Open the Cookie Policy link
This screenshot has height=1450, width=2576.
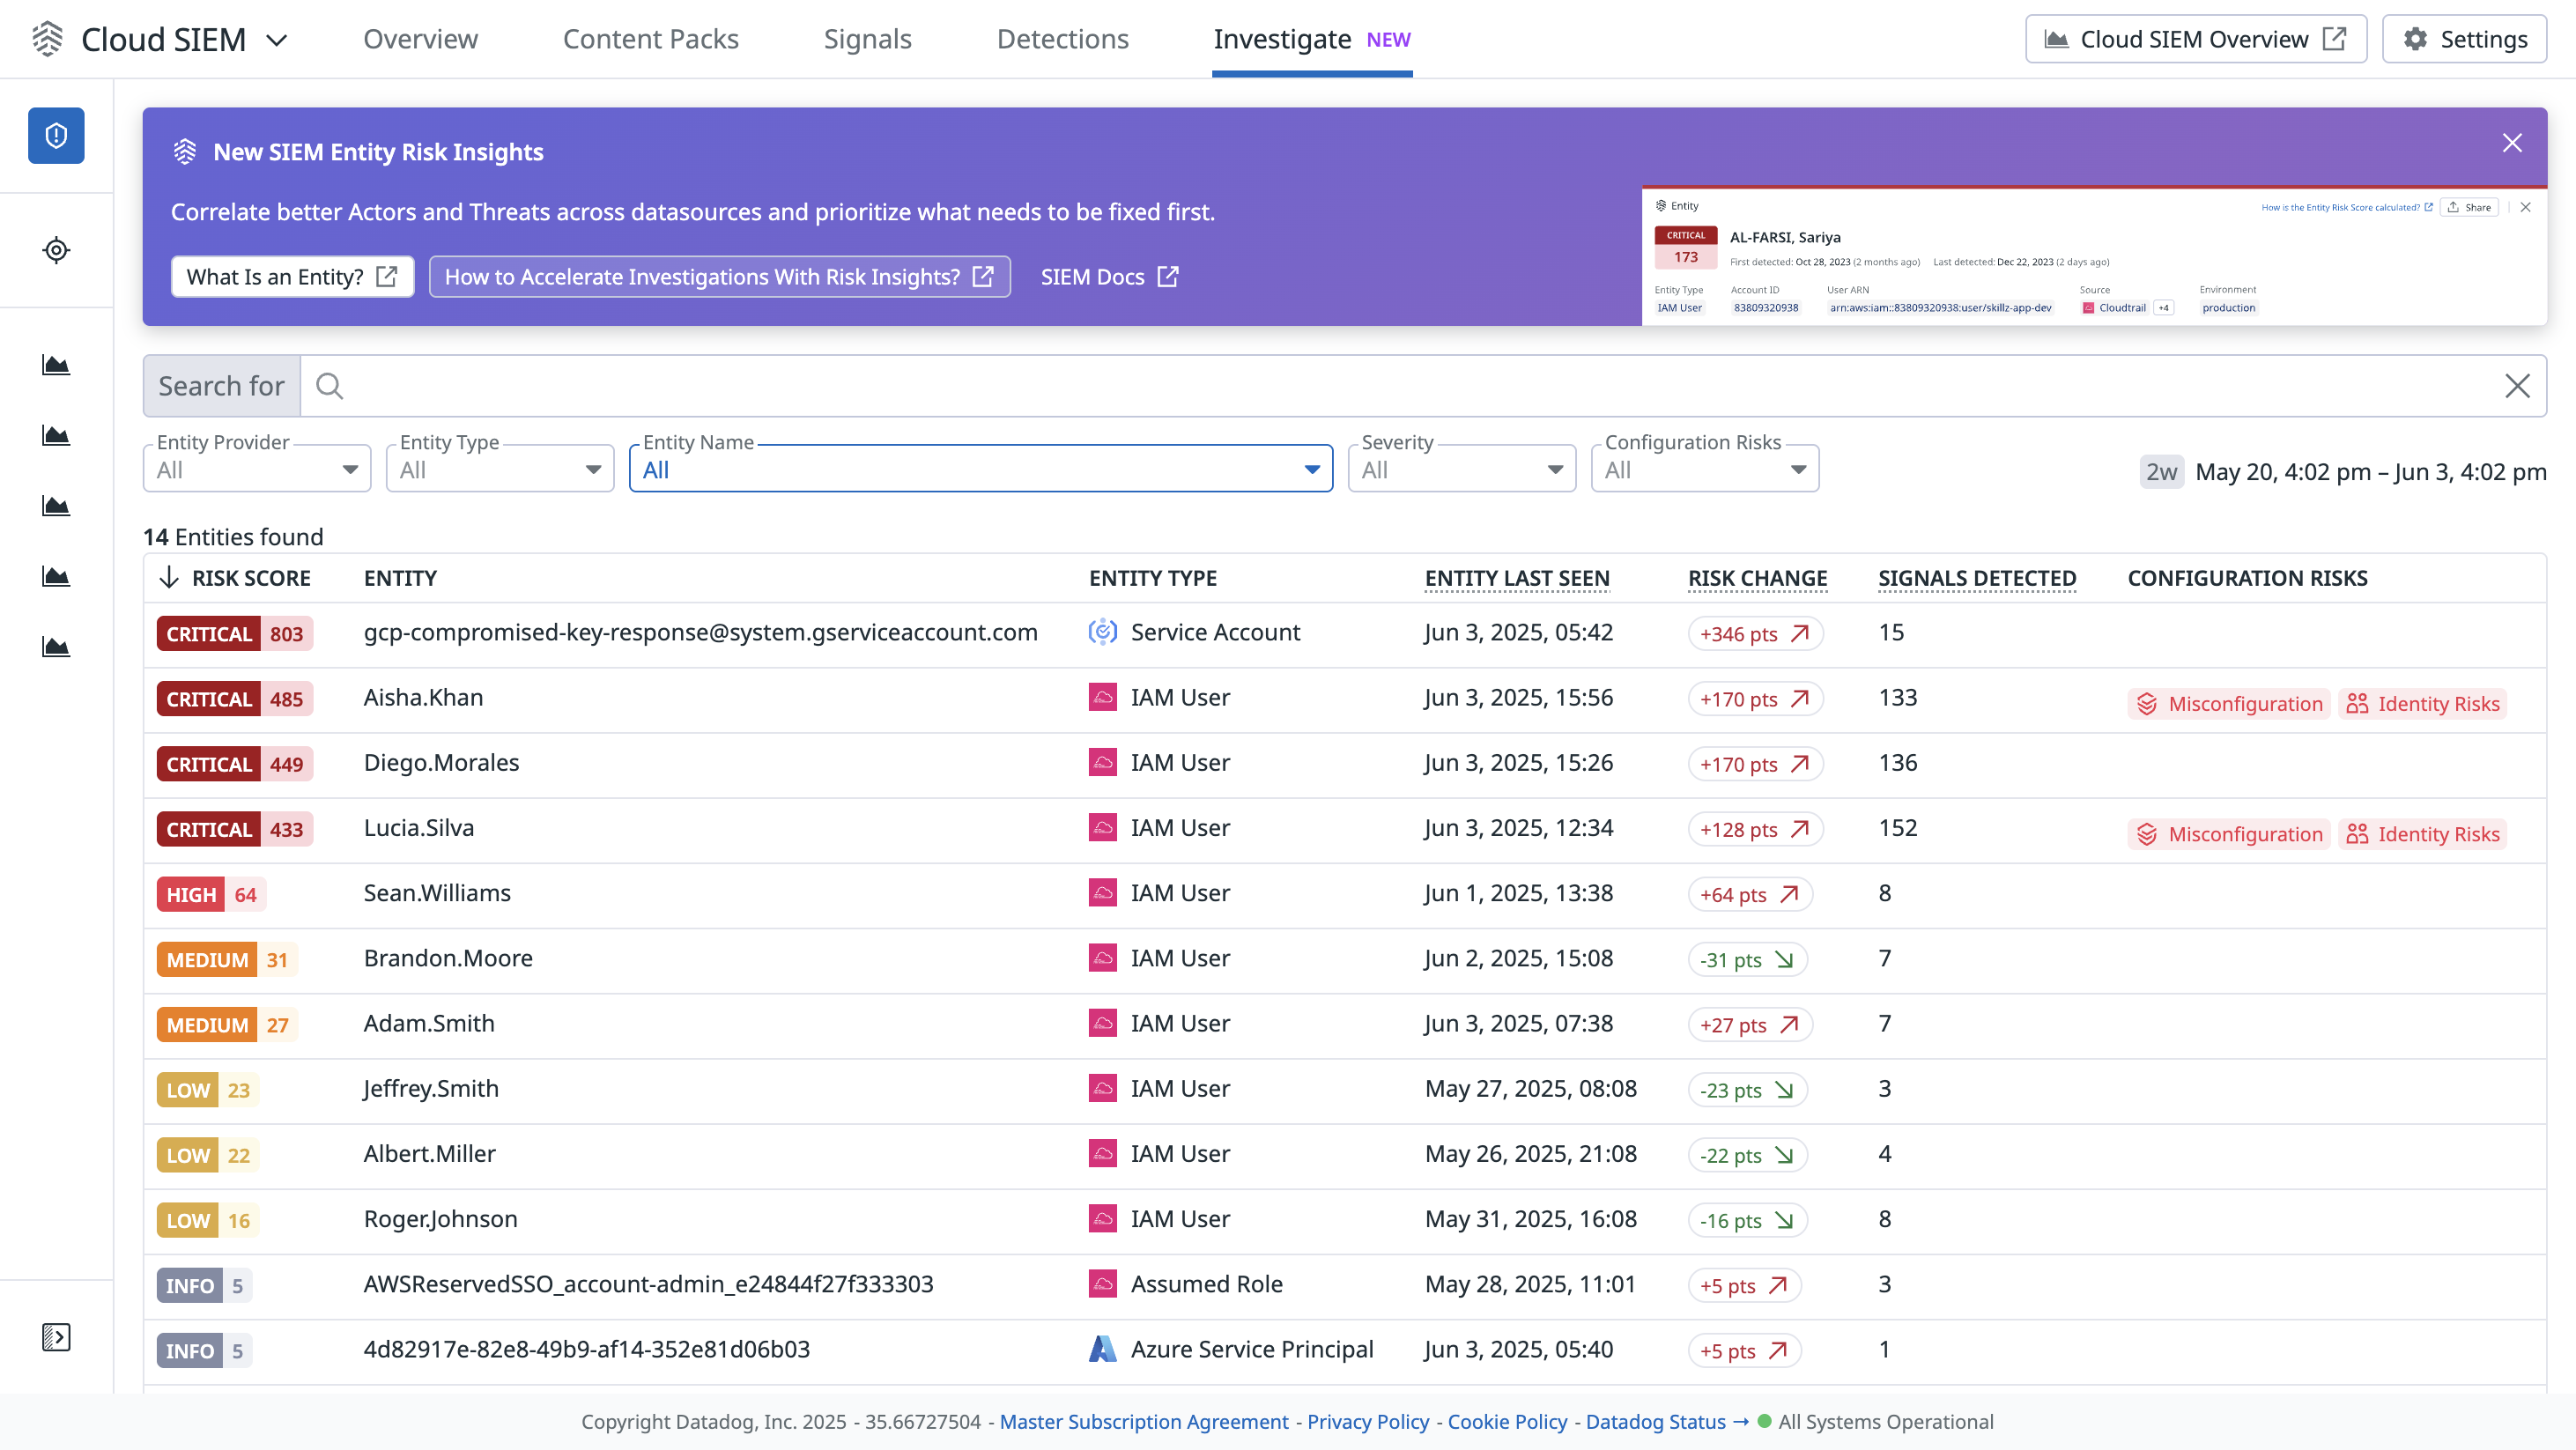tap(1507, 1421)
